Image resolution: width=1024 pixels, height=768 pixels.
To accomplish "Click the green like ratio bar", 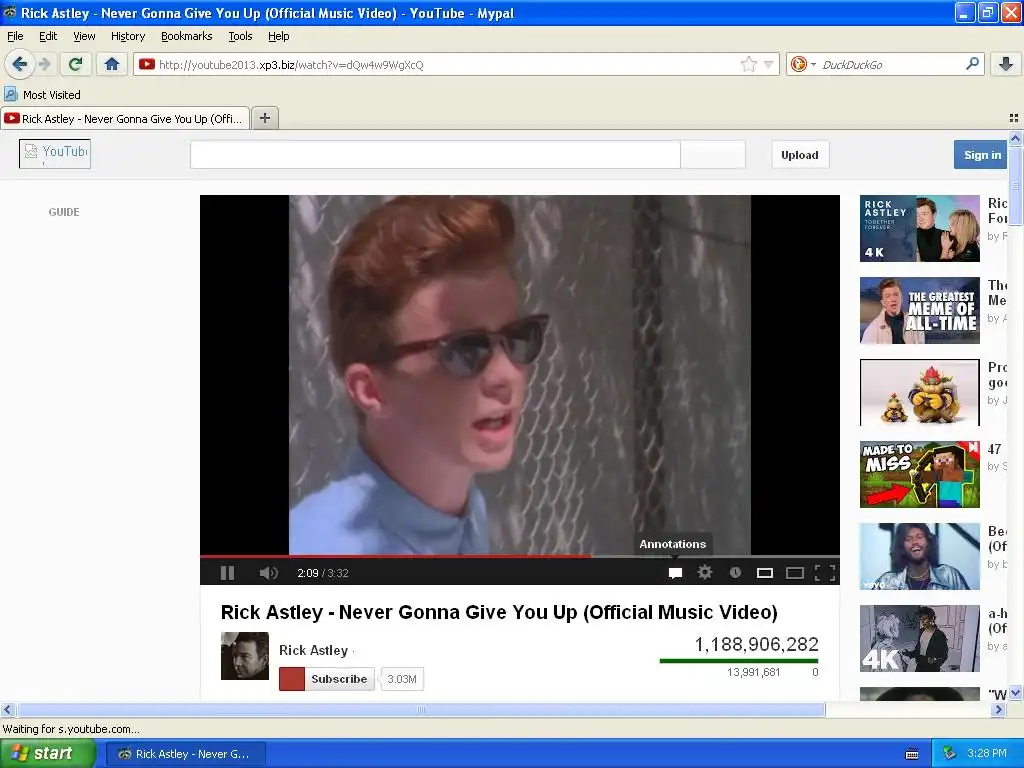I will coord(739,661).
